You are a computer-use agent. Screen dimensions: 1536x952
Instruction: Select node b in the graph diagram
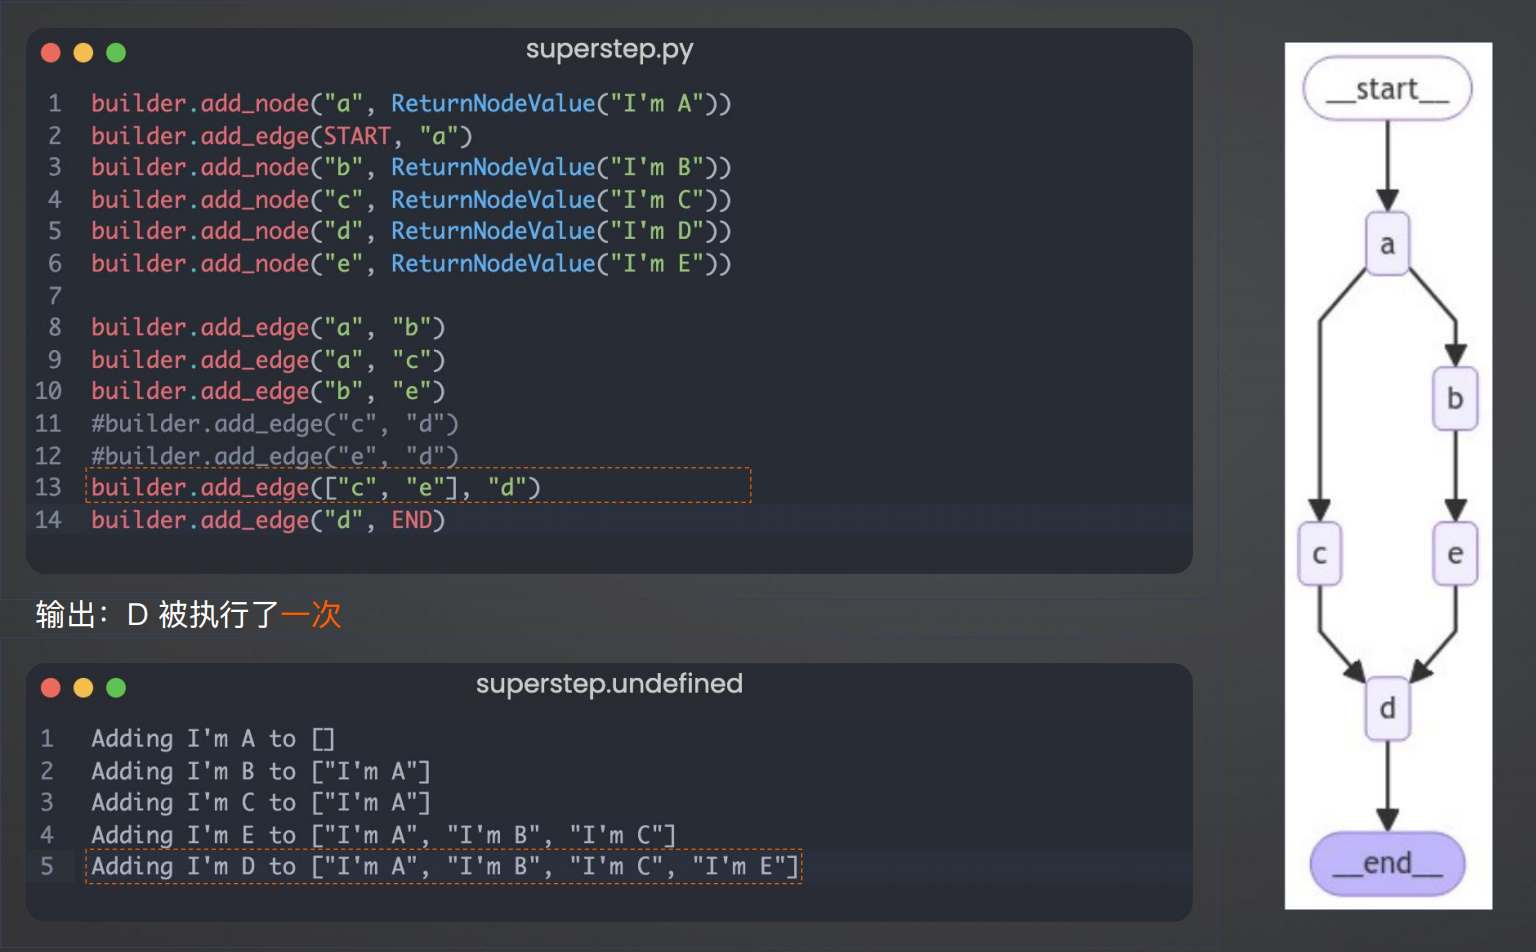tap(1455, 399)
